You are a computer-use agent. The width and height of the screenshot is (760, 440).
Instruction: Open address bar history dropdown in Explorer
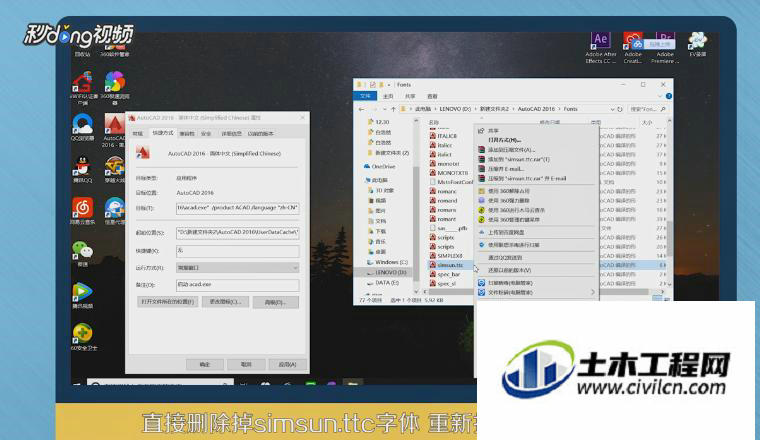[x=612, y=109]
